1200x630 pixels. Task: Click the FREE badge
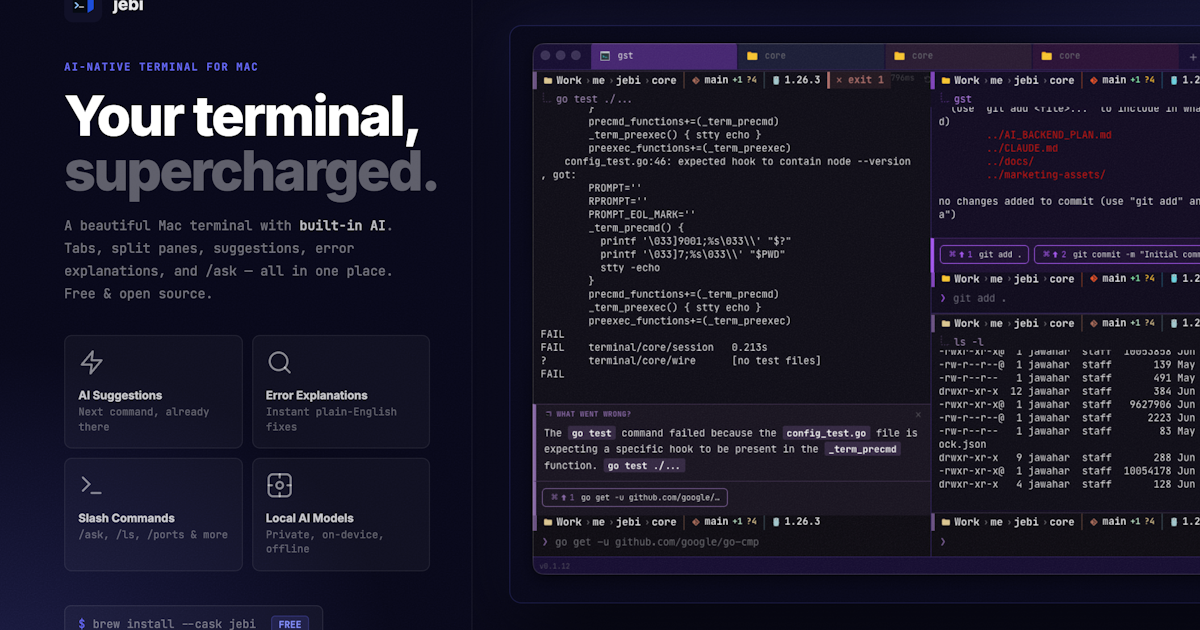[290, 624]
